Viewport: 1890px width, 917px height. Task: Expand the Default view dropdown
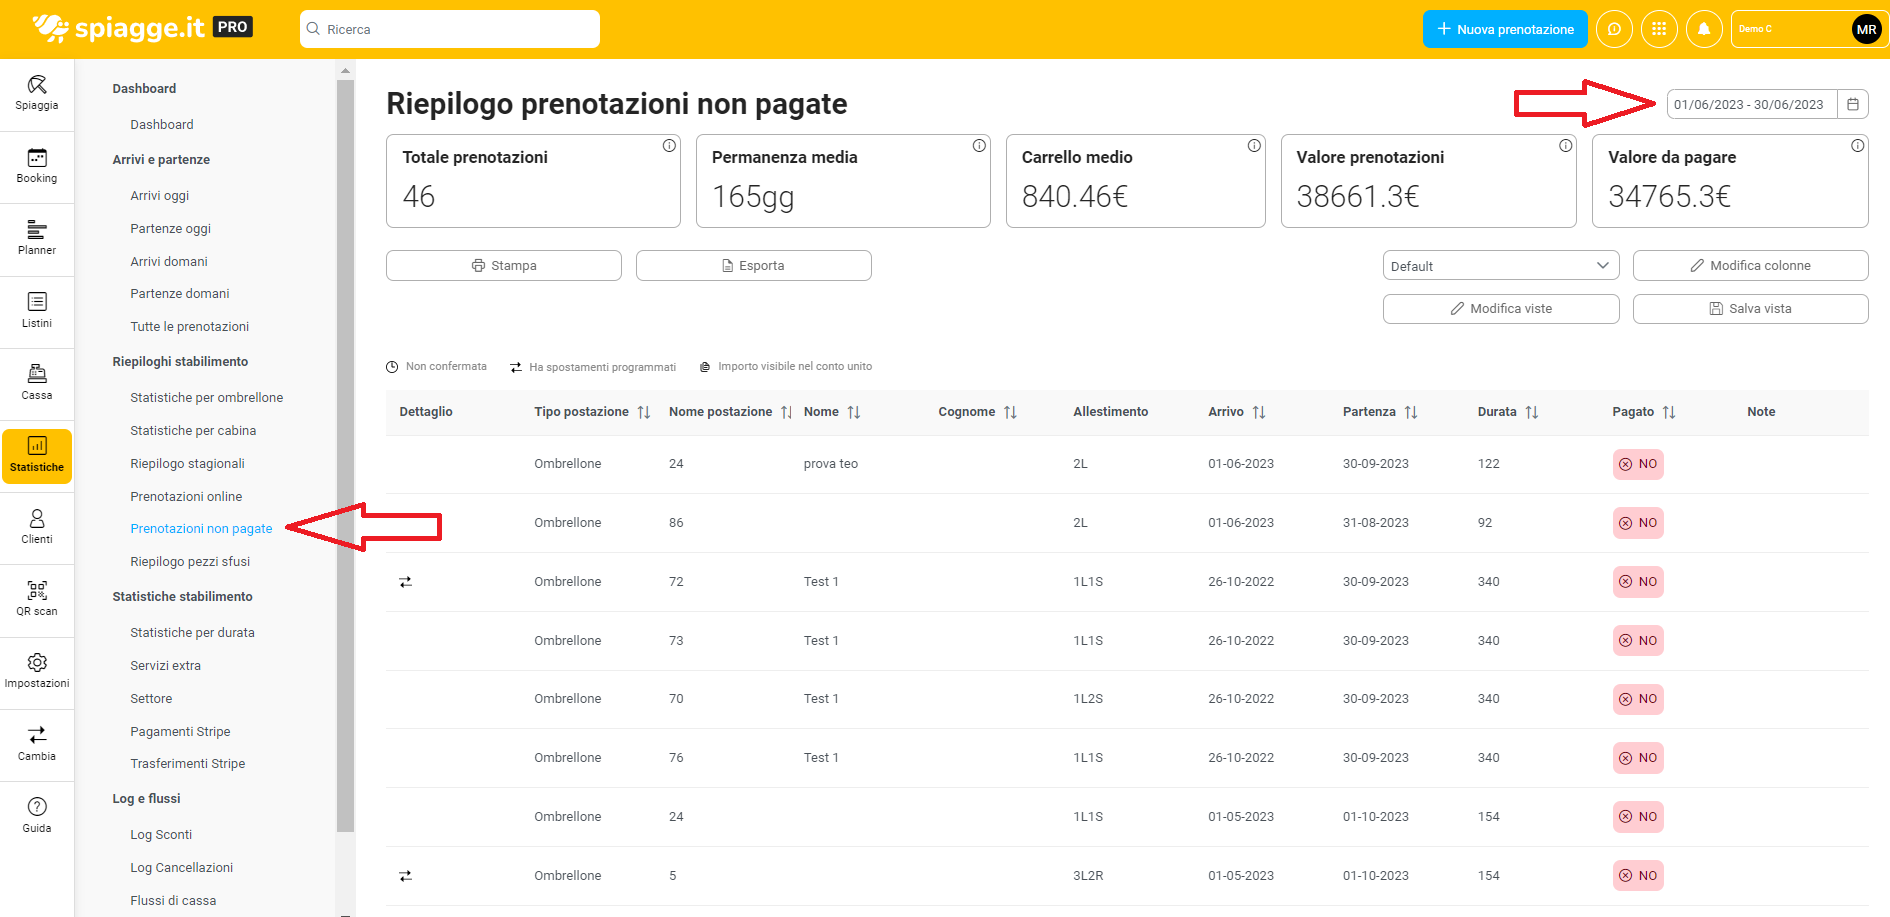(1500, 266)
